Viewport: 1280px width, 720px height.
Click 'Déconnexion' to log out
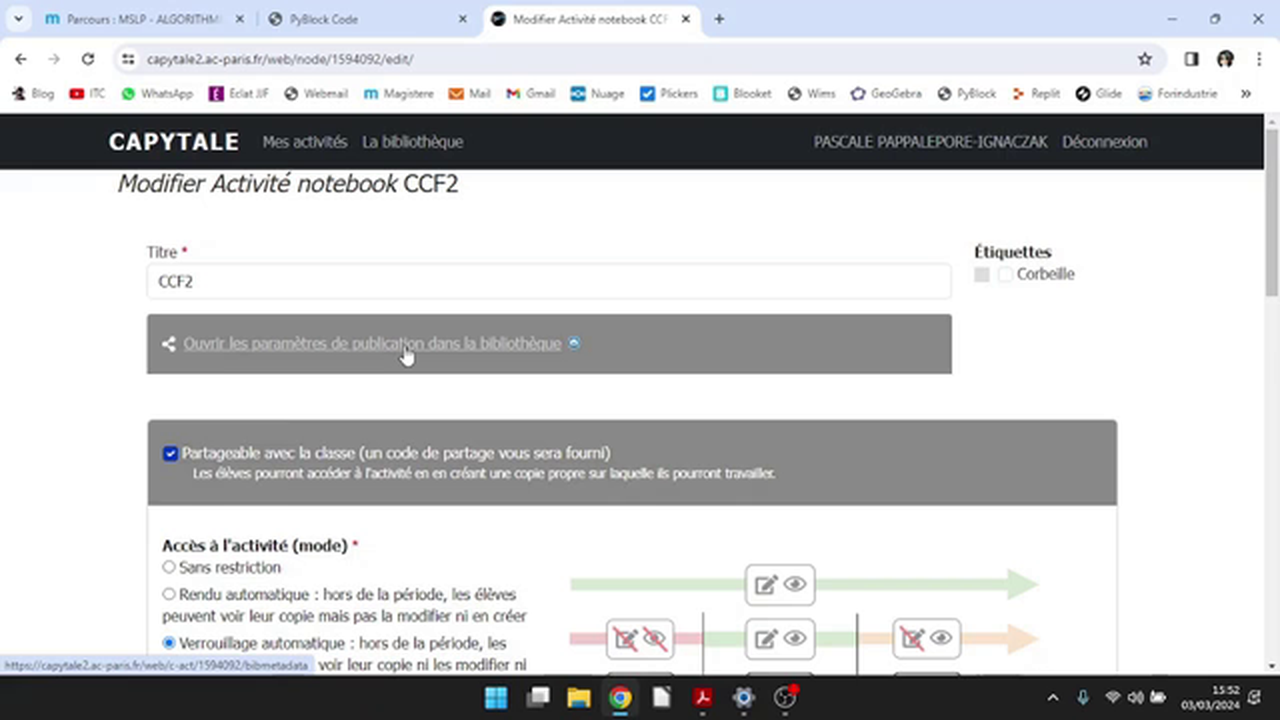tap(1104, 141)
